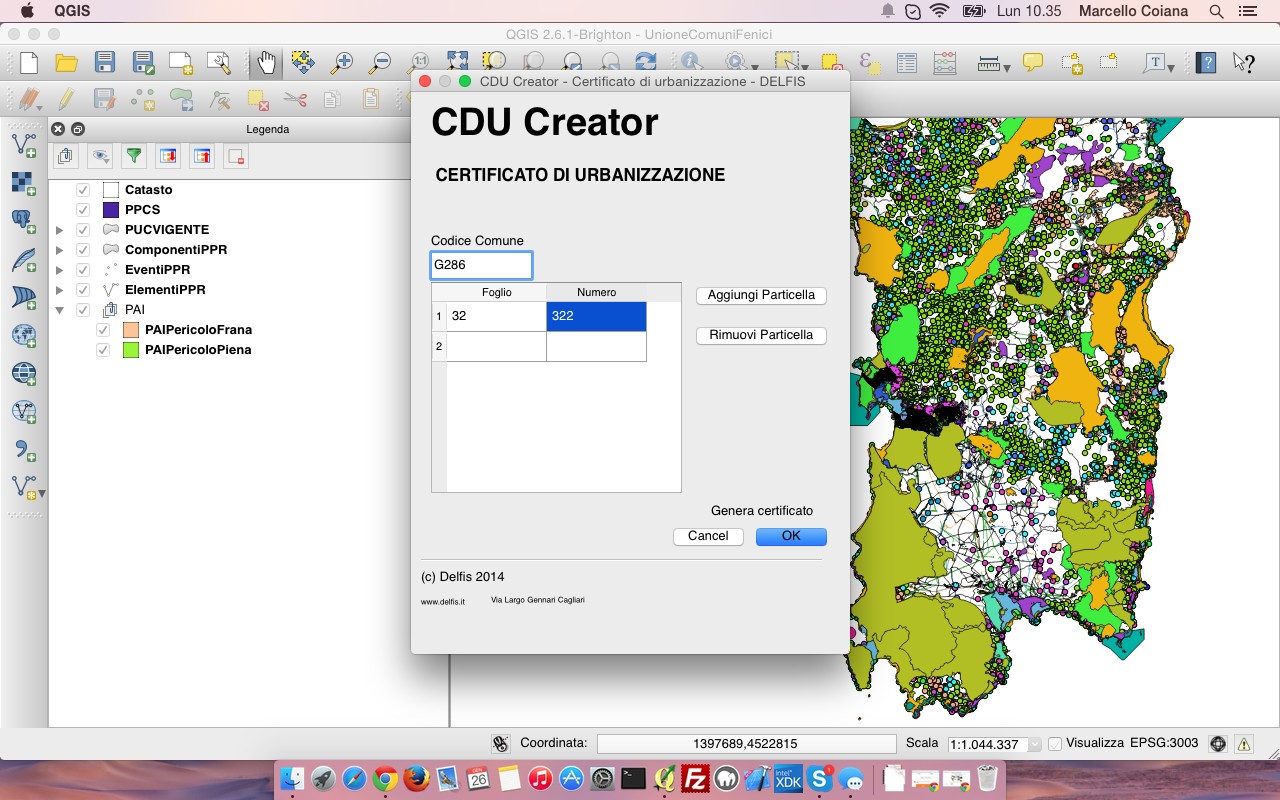Open the blue Help Contents book icon
The image size is (1280, 800).
coord(1207,63)
